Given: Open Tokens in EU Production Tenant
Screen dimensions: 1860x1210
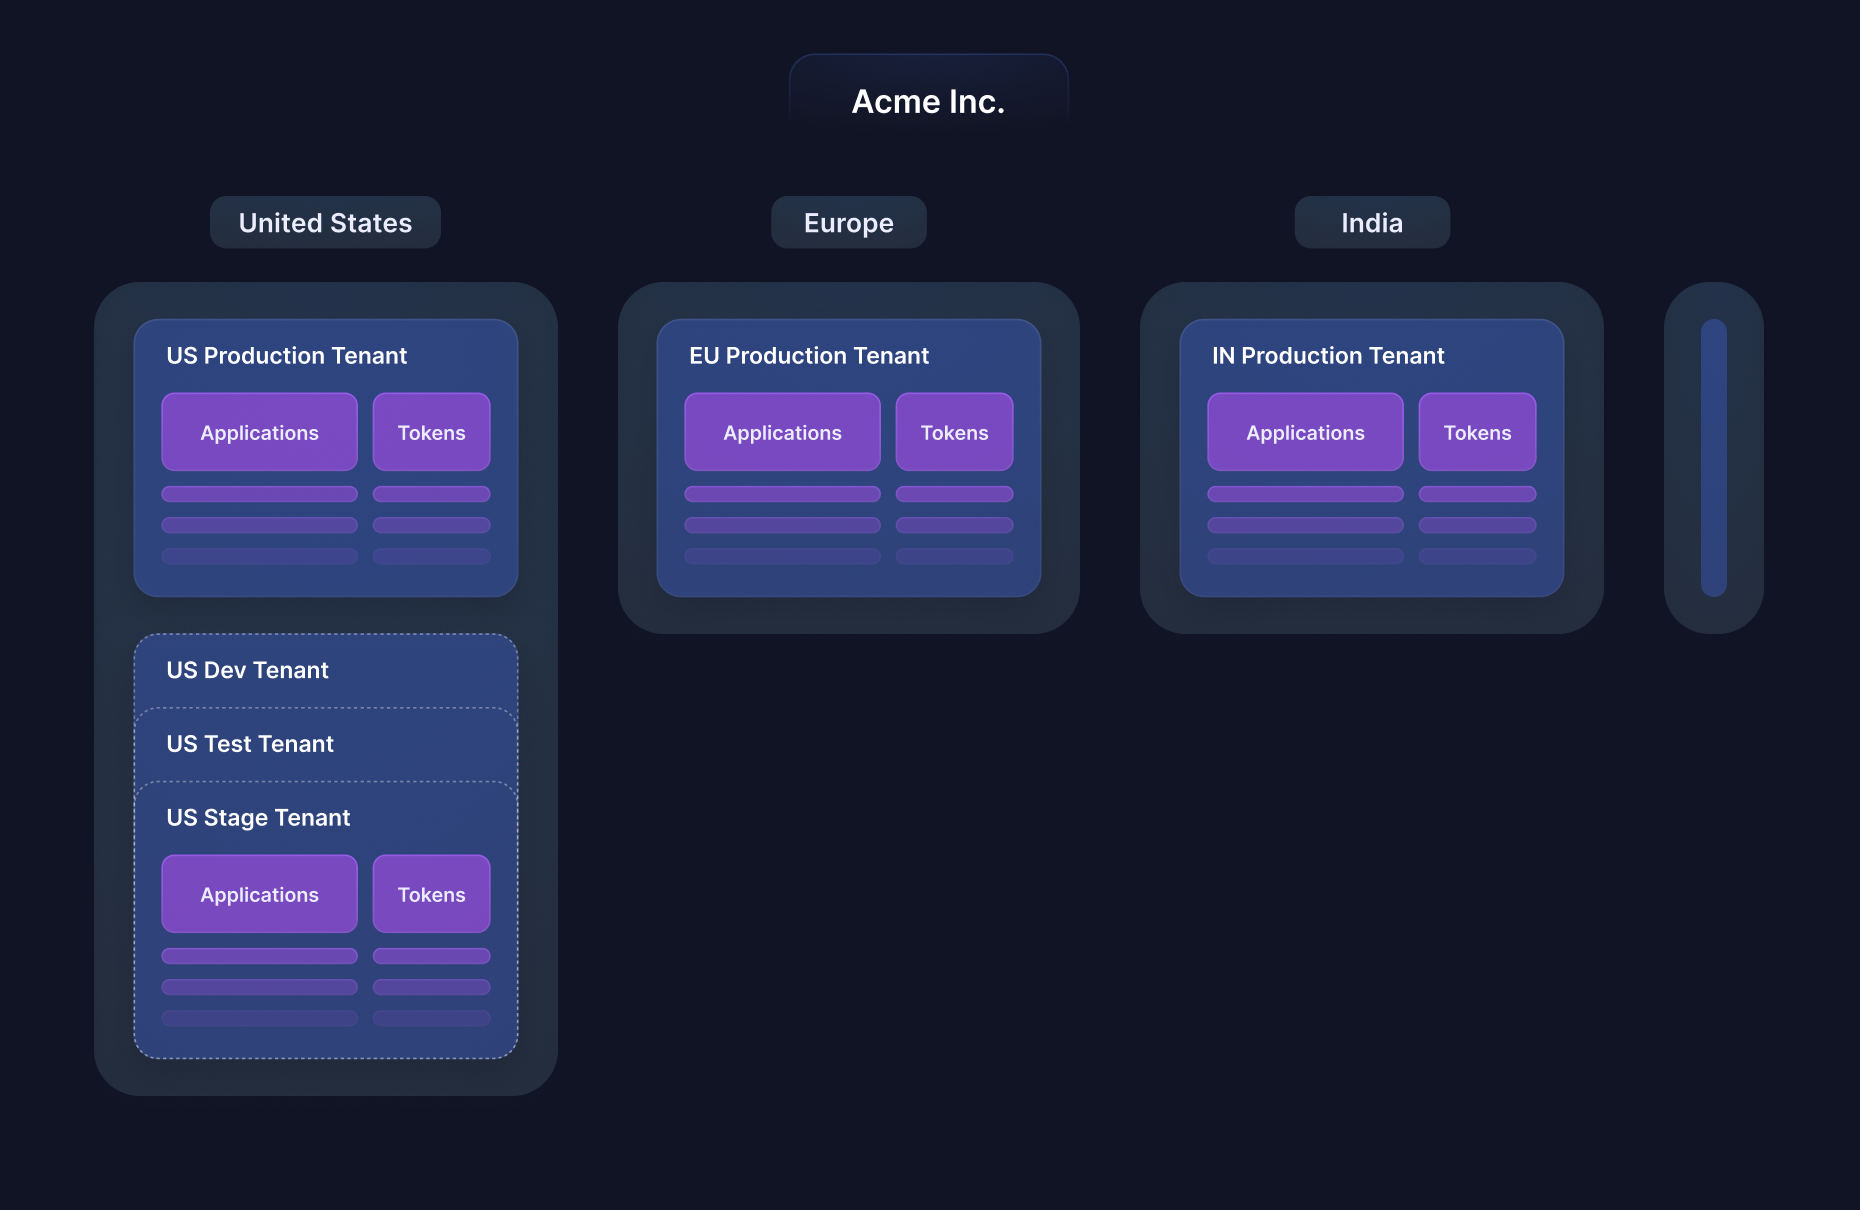Looking at the screenshot, I should click(x=954, y=432).
